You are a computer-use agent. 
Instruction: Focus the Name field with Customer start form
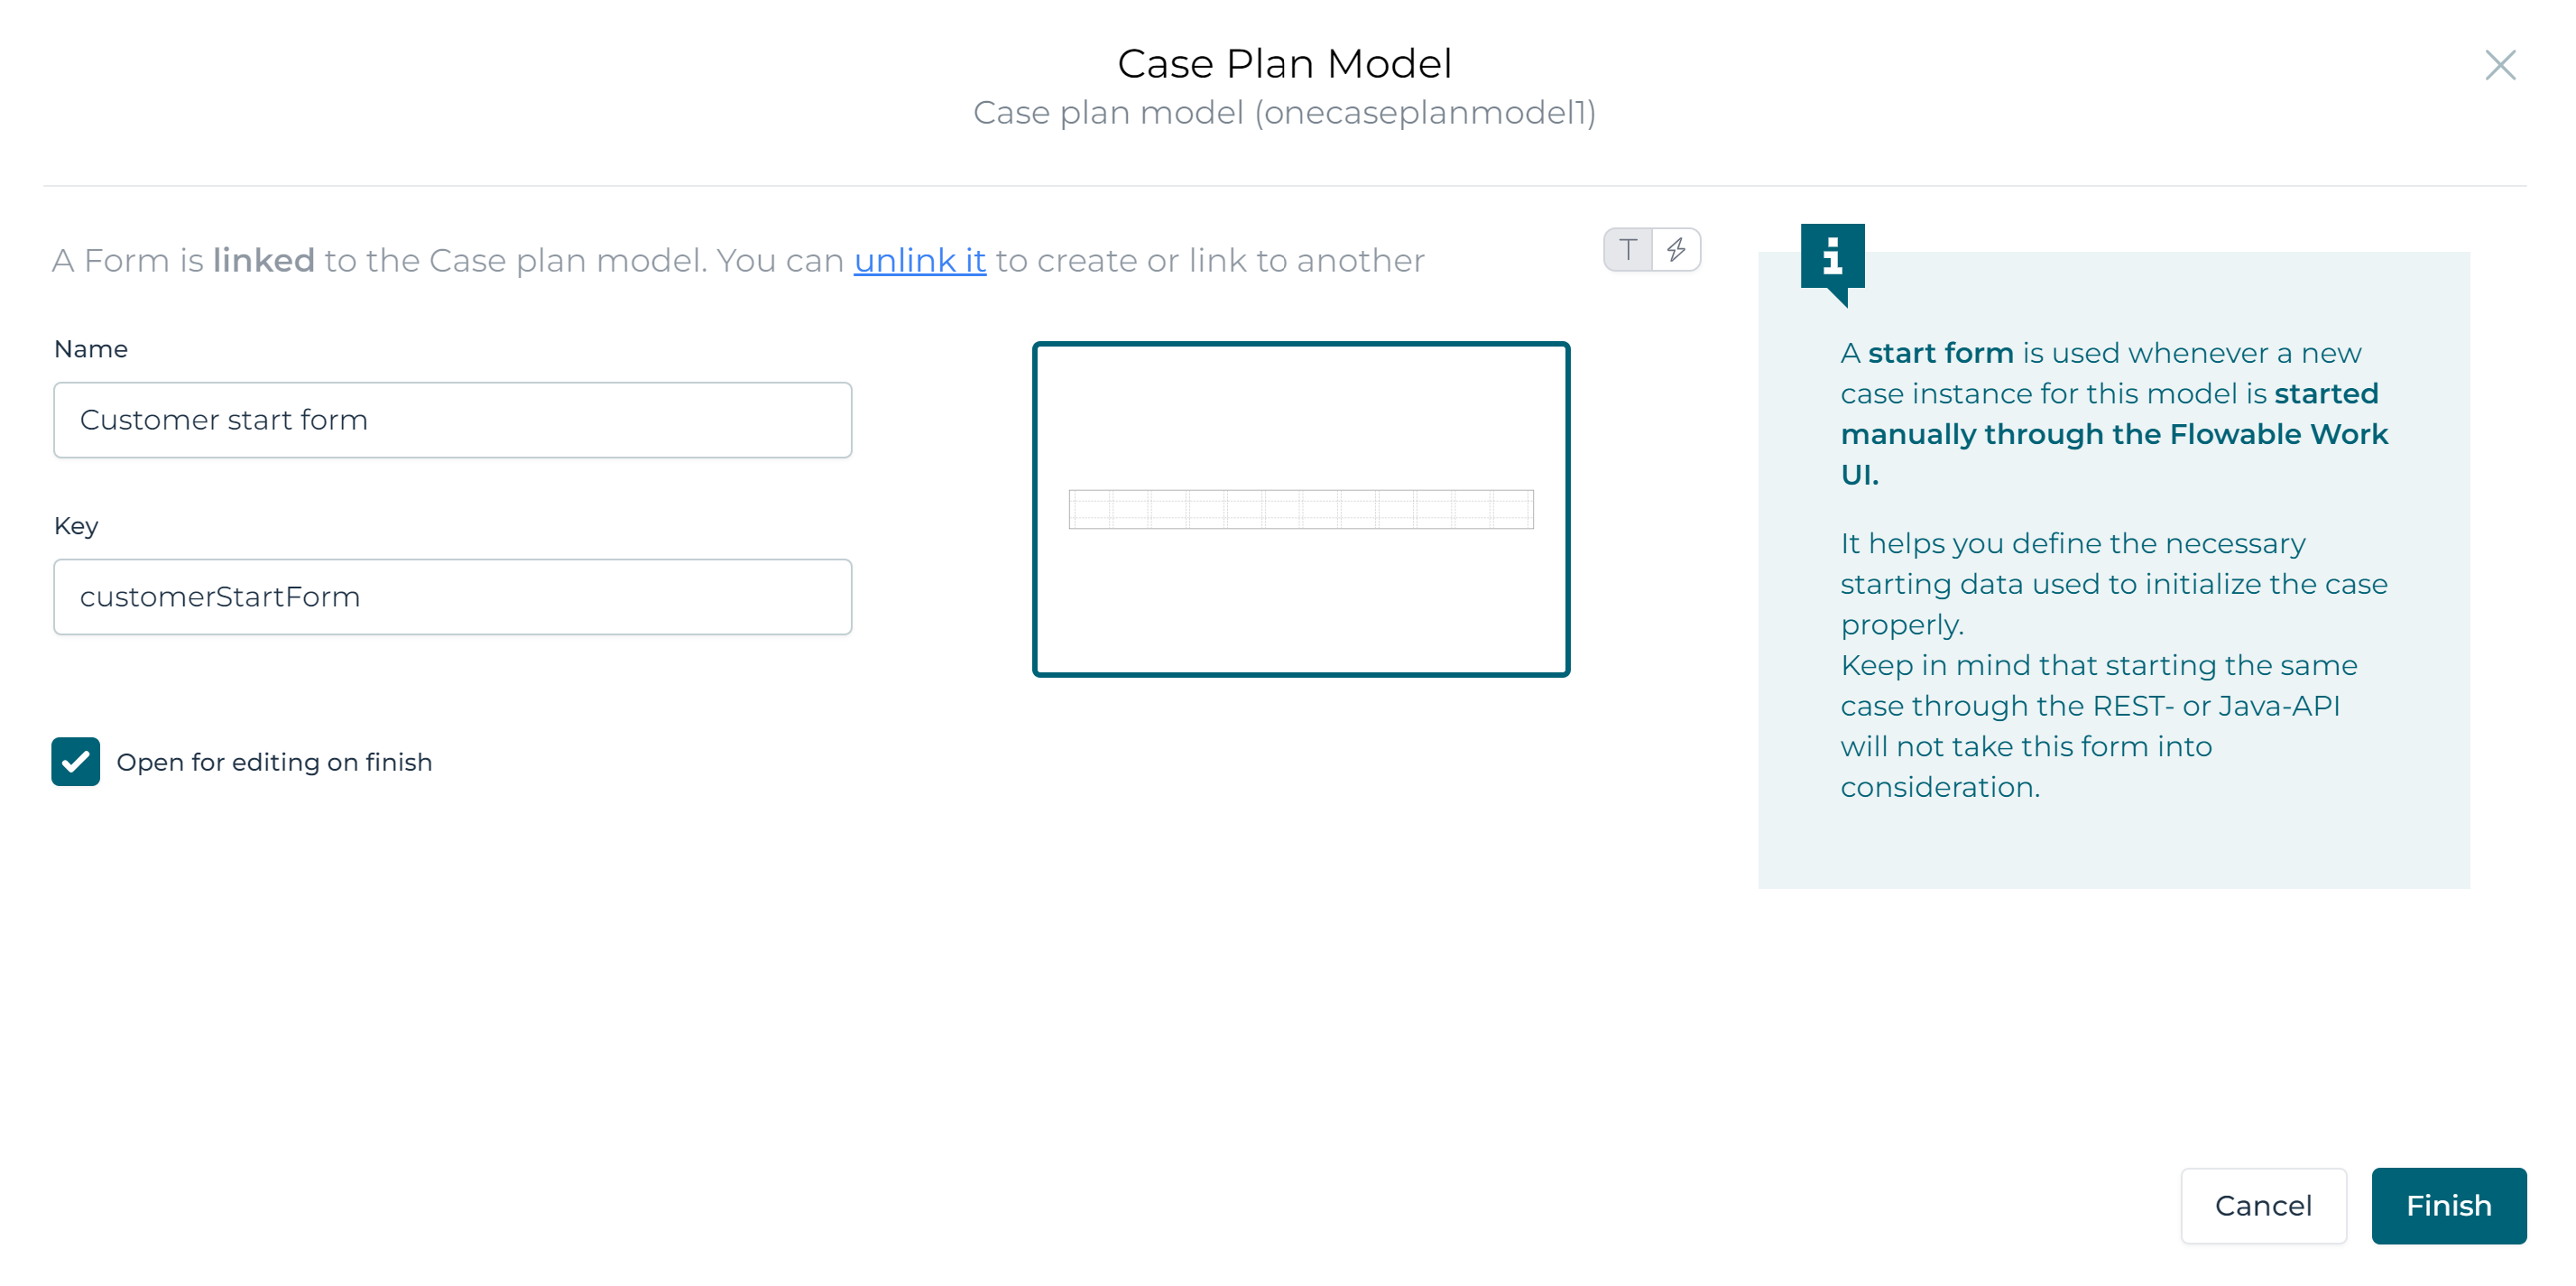point(452,420)
